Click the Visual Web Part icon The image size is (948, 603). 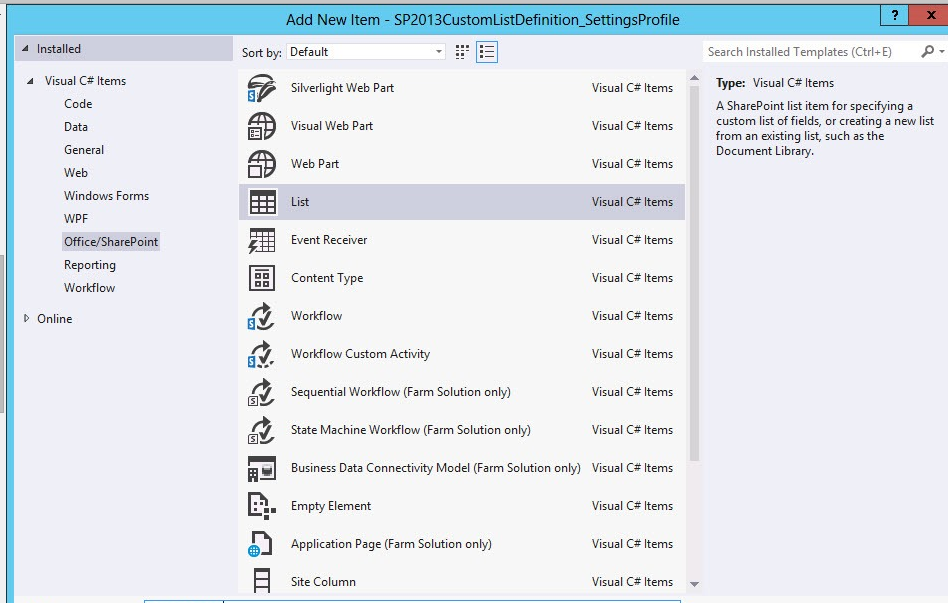click(x=262, y=126)
